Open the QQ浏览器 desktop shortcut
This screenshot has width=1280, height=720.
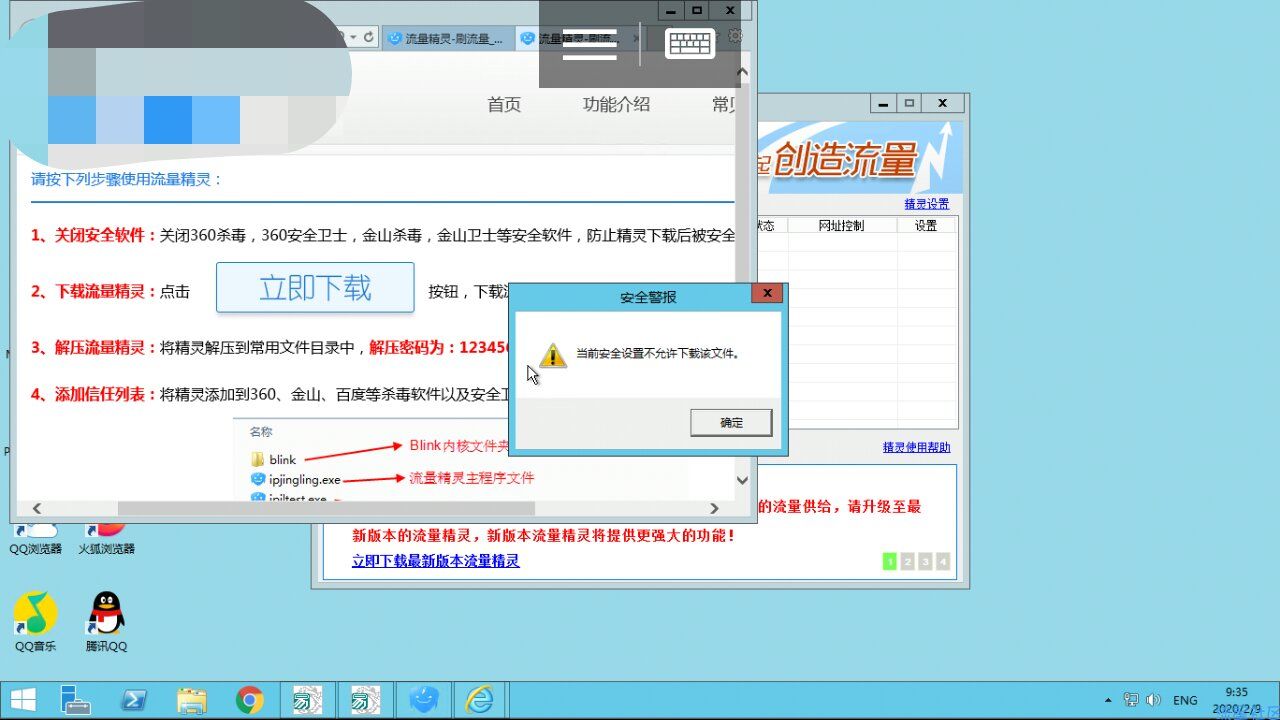point(36,538)
